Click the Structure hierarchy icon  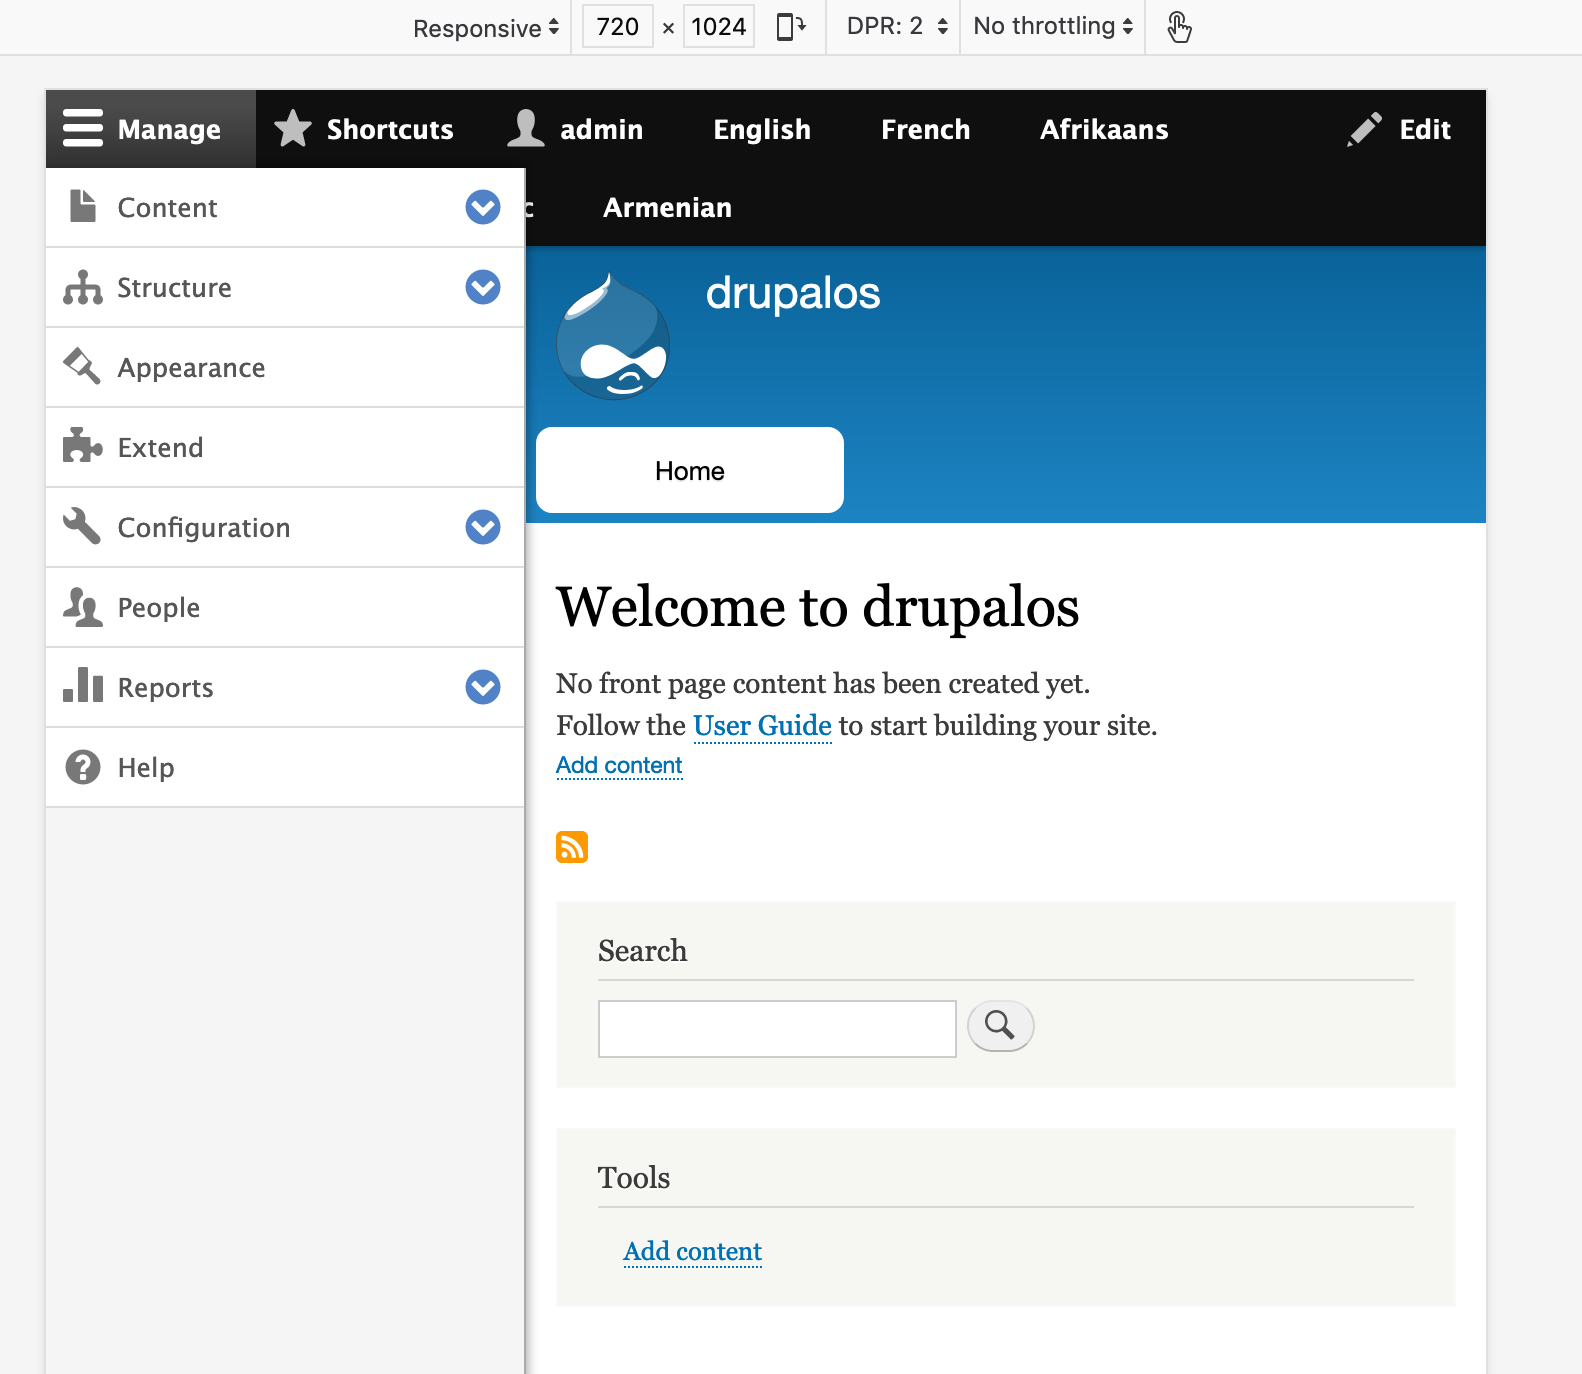click(83, 287)
